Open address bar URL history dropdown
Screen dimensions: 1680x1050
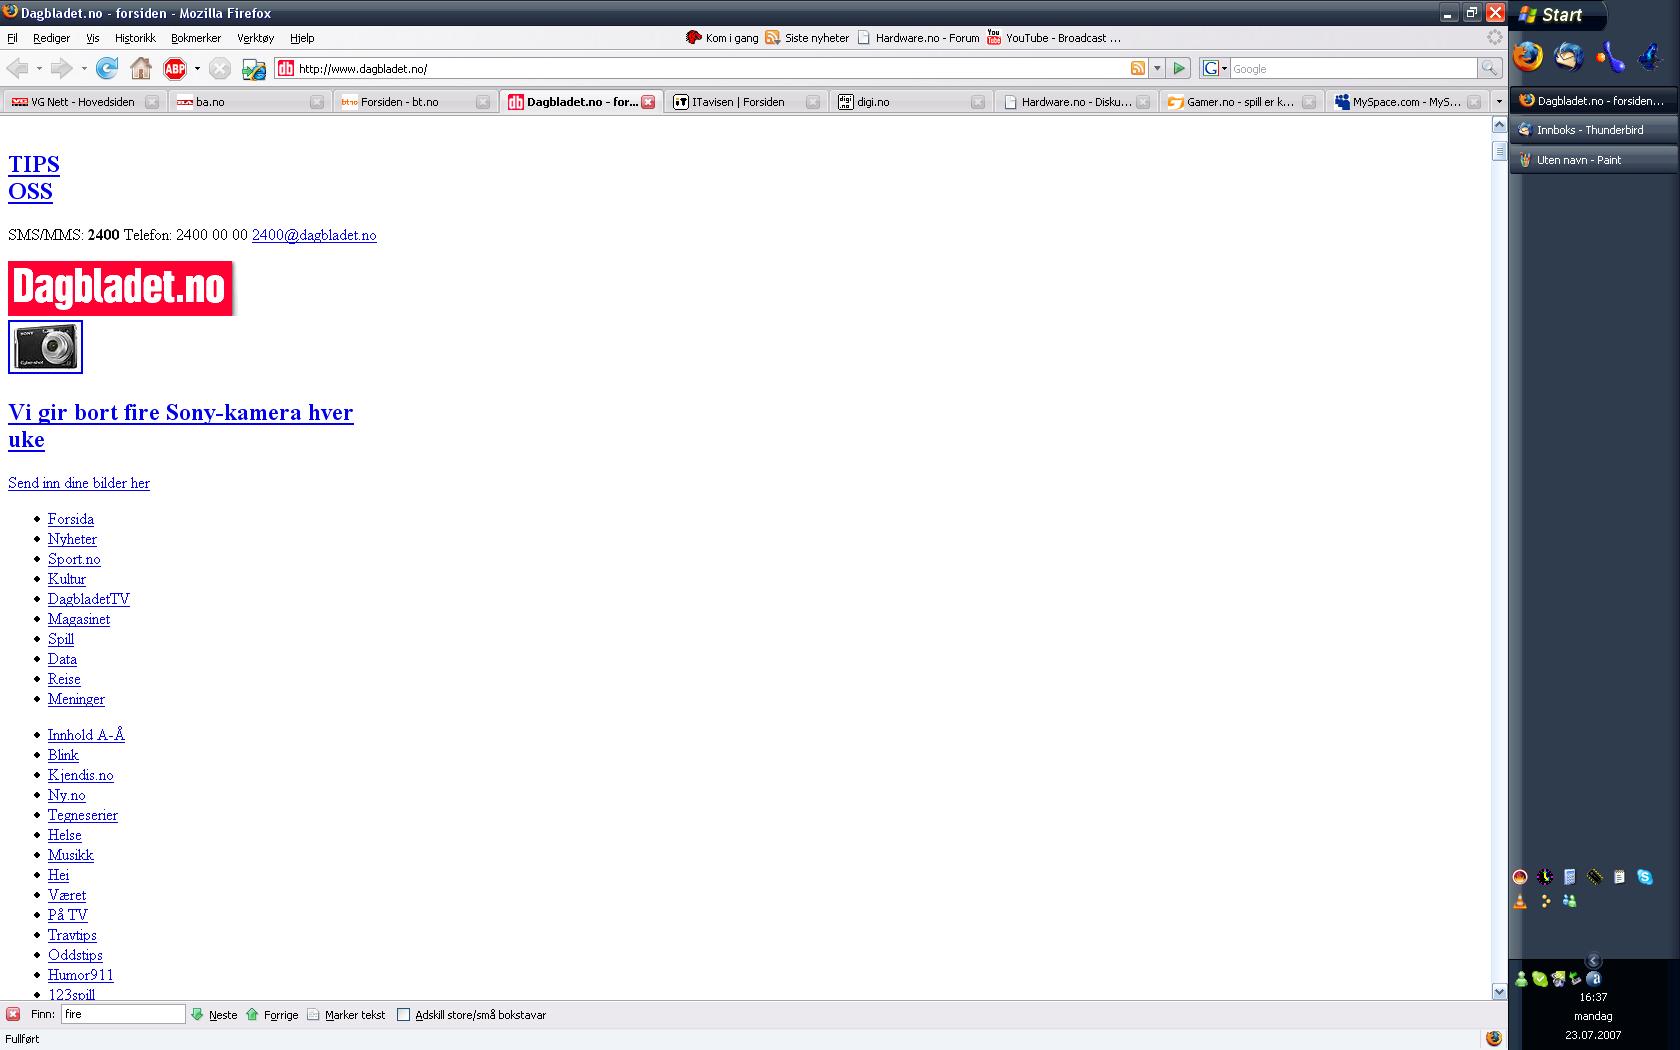pos(1157,68)
